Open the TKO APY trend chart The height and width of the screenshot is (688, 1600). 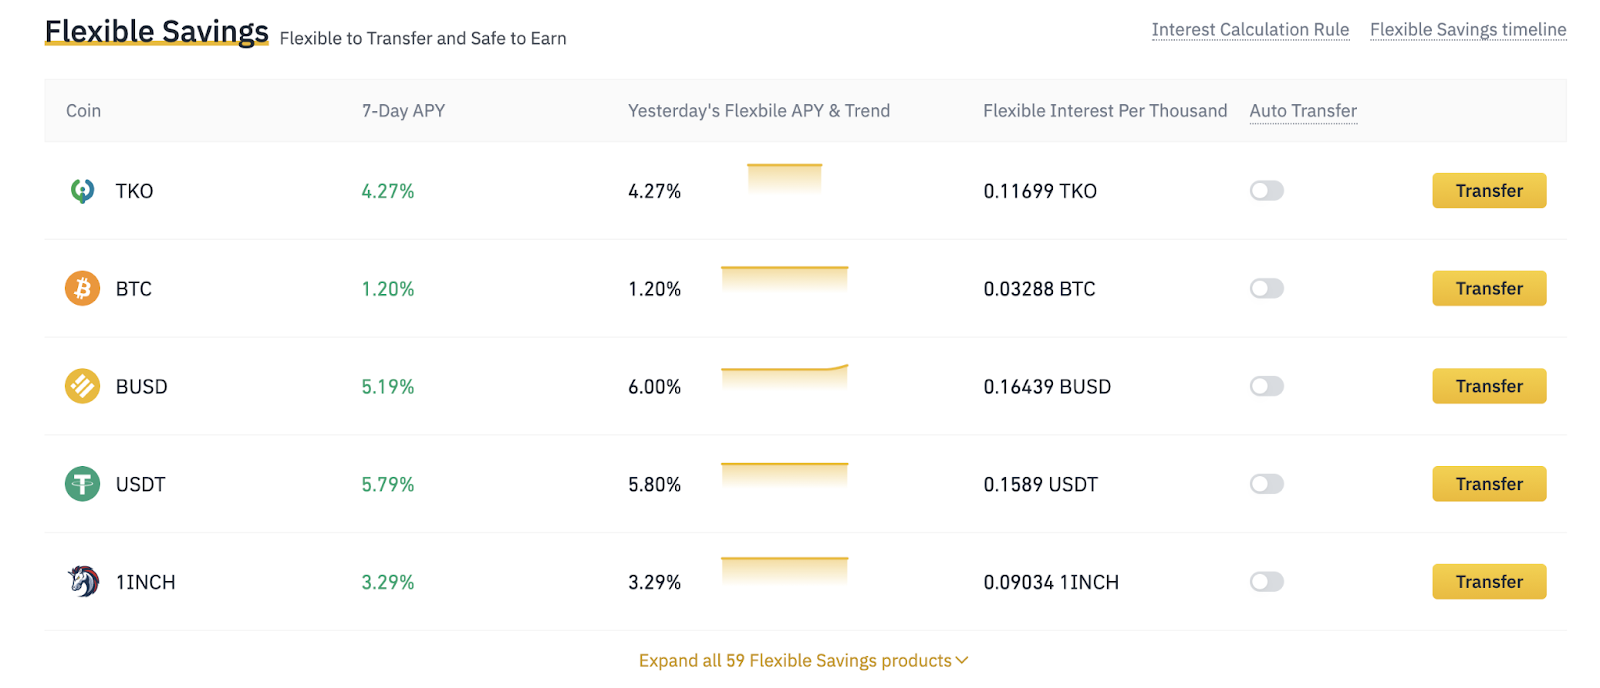click(785, 178)
